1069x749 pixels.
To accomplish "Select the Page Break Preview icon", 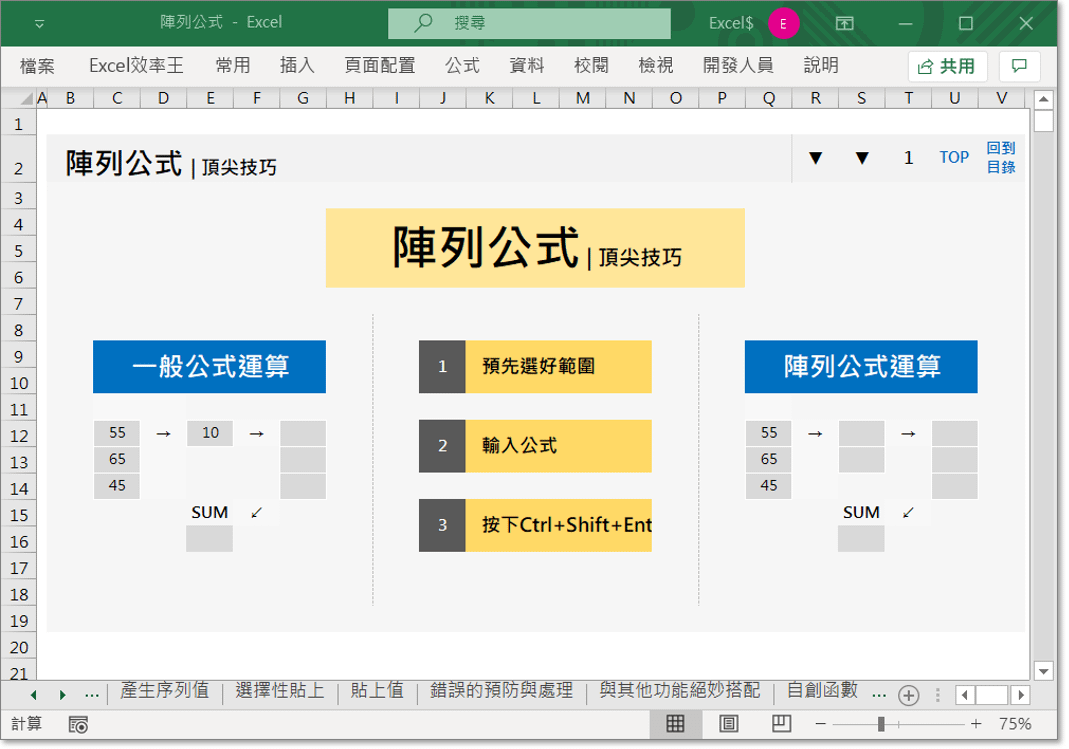I will pyautogui.click(x=782, y=724).
